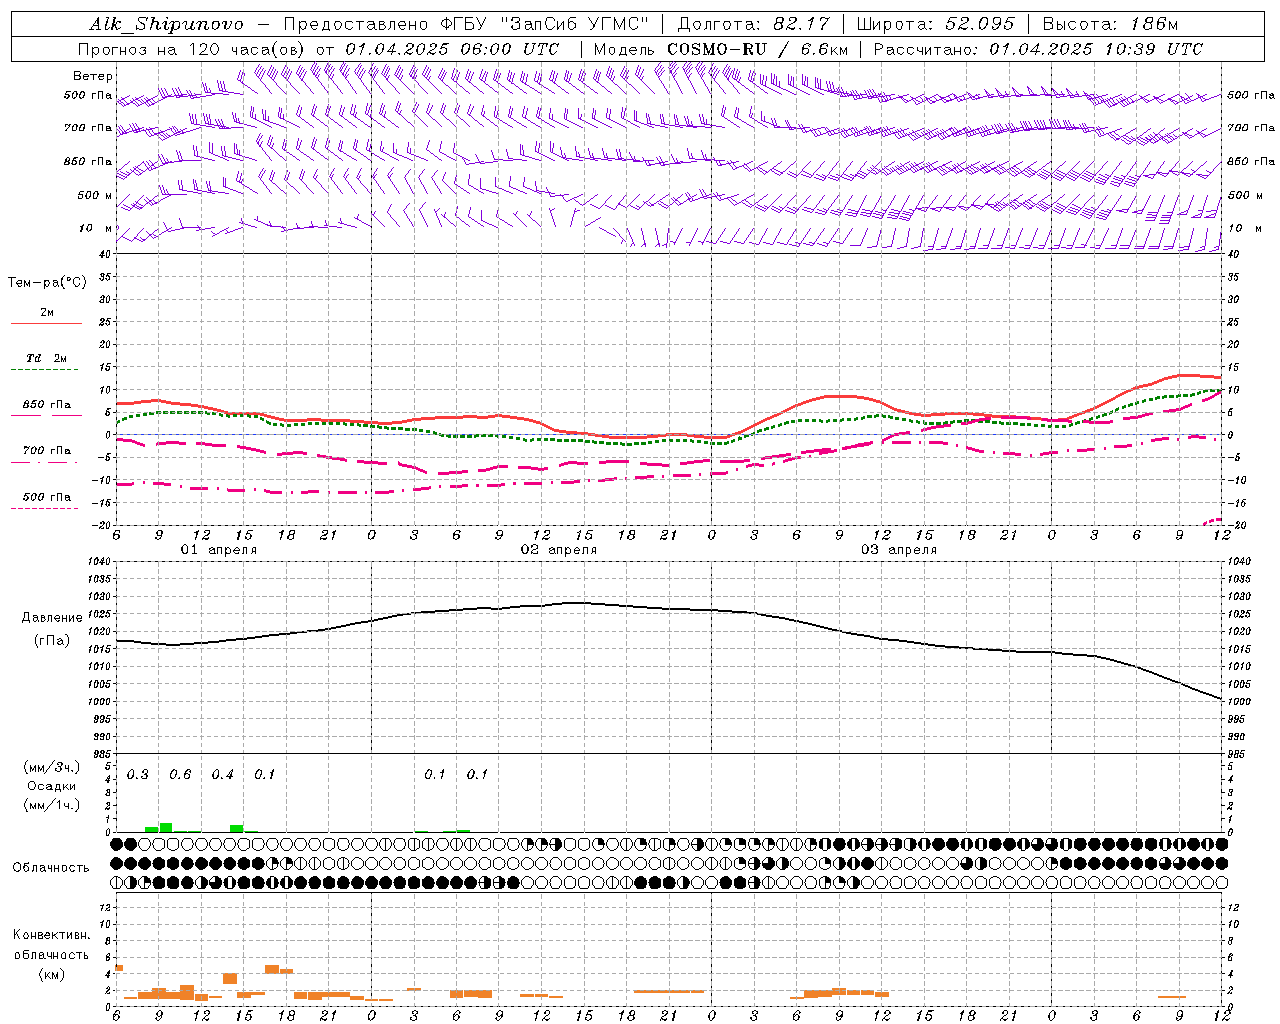Click the station name Alk_Shipunovo
Image resolution: width=1280 pixels, height=1024 pixels.
coord(166,24)
